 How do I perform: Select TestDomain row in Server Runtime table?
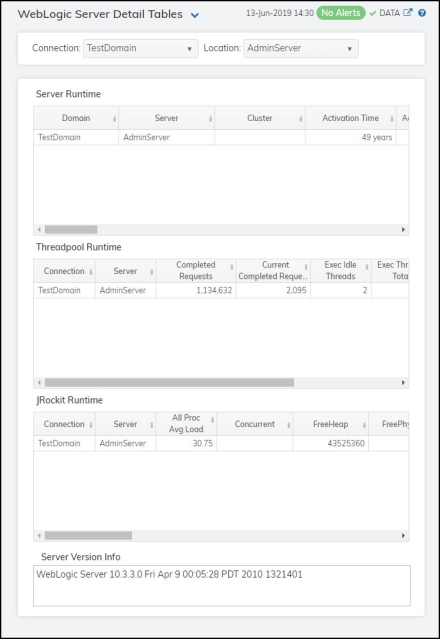click(221, 137)
